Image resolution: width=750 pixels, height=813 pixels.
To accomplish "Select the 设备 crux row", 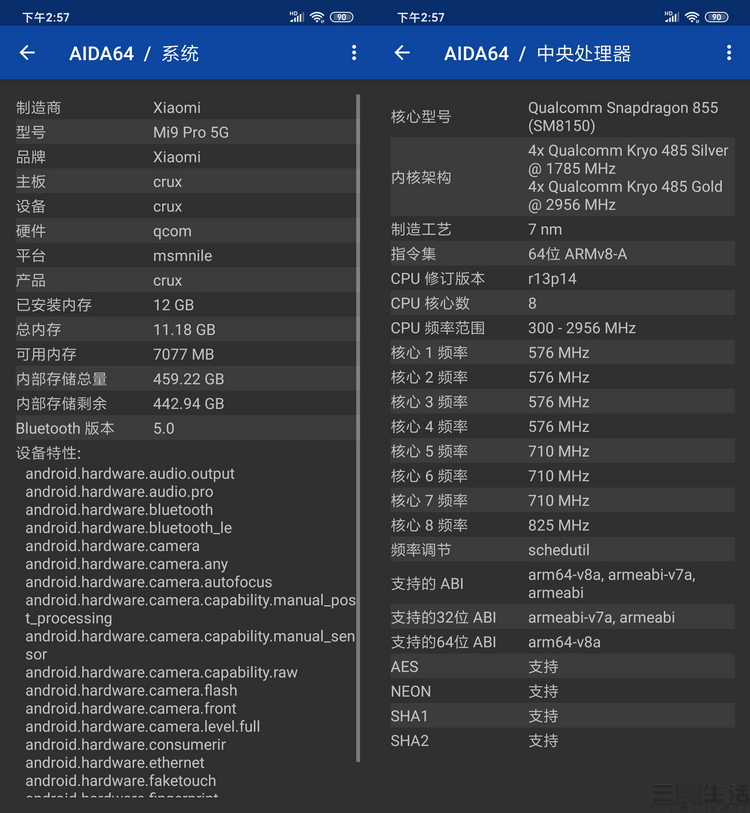I will pyautogui.click(x=186, y=206).
